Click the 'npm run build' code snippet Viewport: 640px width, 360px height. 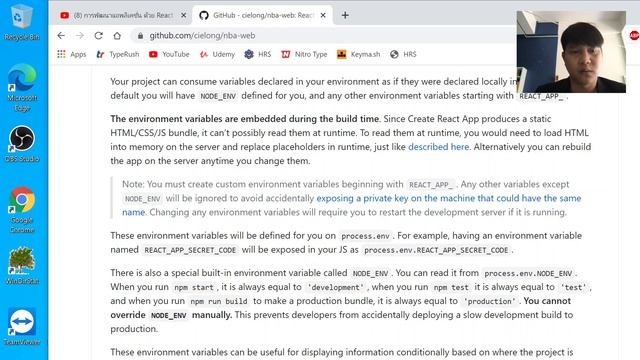point(219,301)
